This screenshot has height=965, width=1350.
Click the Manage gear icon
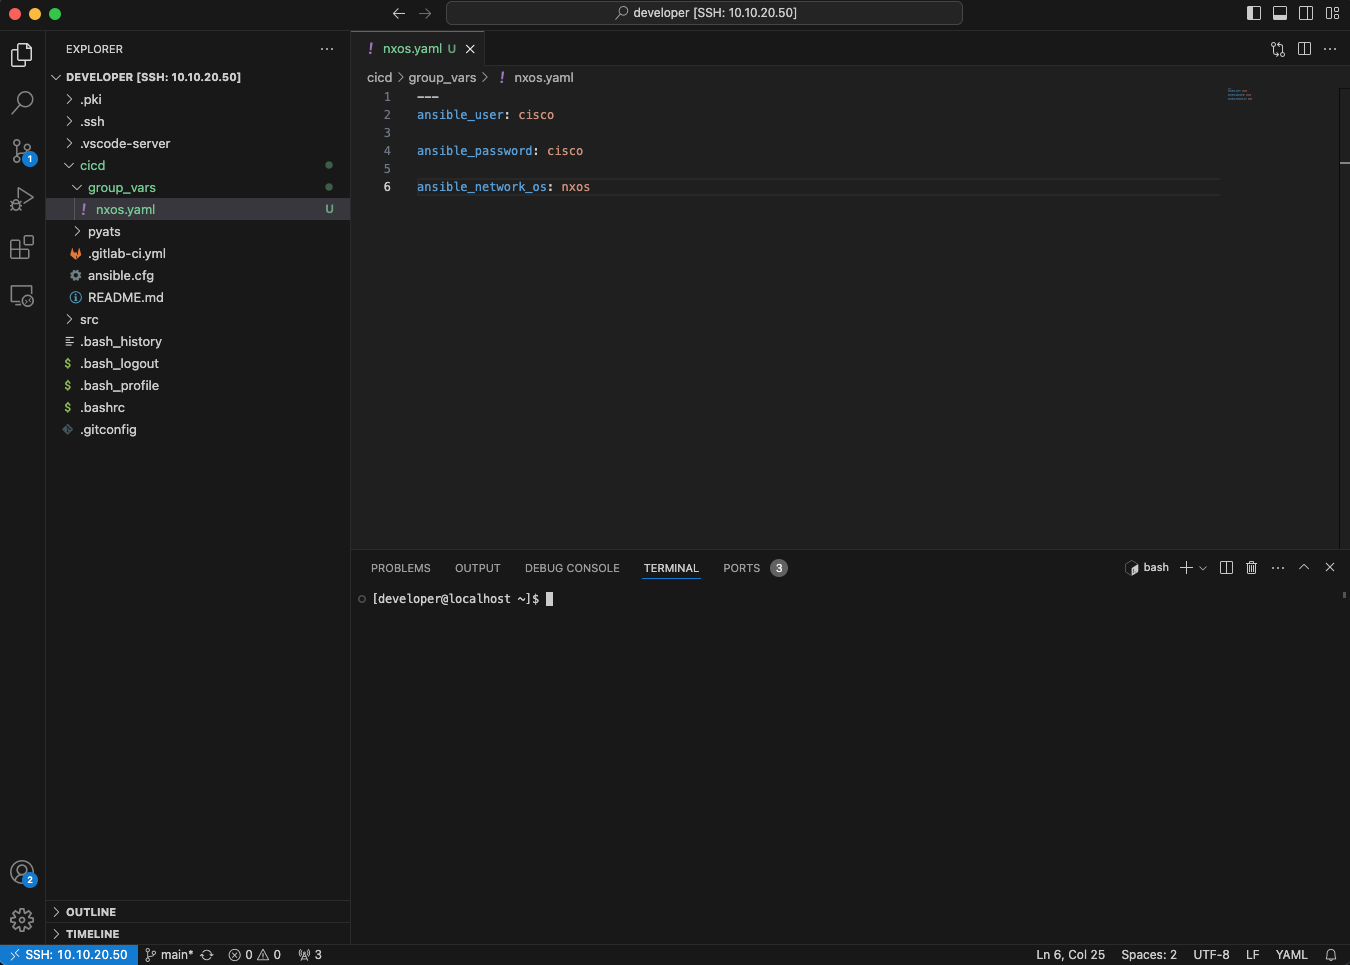pos(22,920)
